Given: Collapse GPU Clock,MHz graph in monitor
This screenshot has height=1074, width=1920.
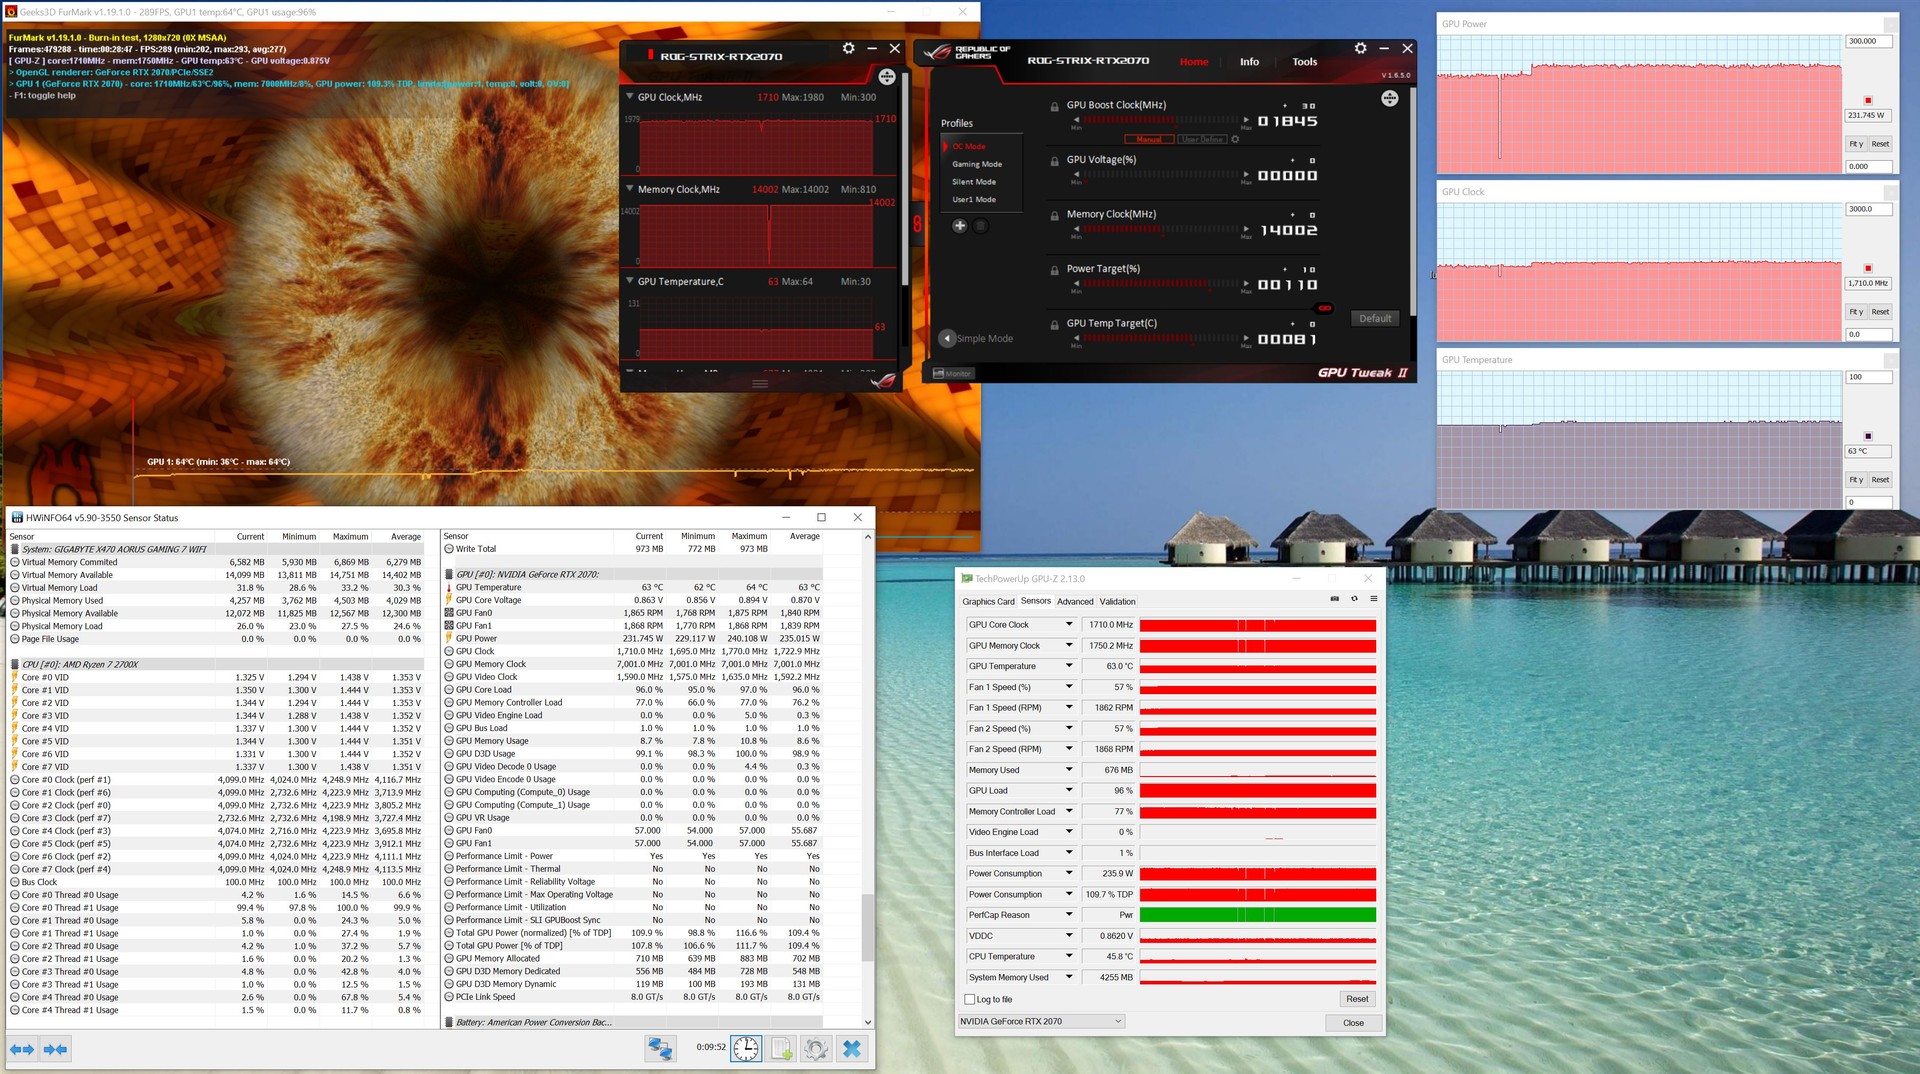Looking at the screenshot, I should tap(630, 97).
